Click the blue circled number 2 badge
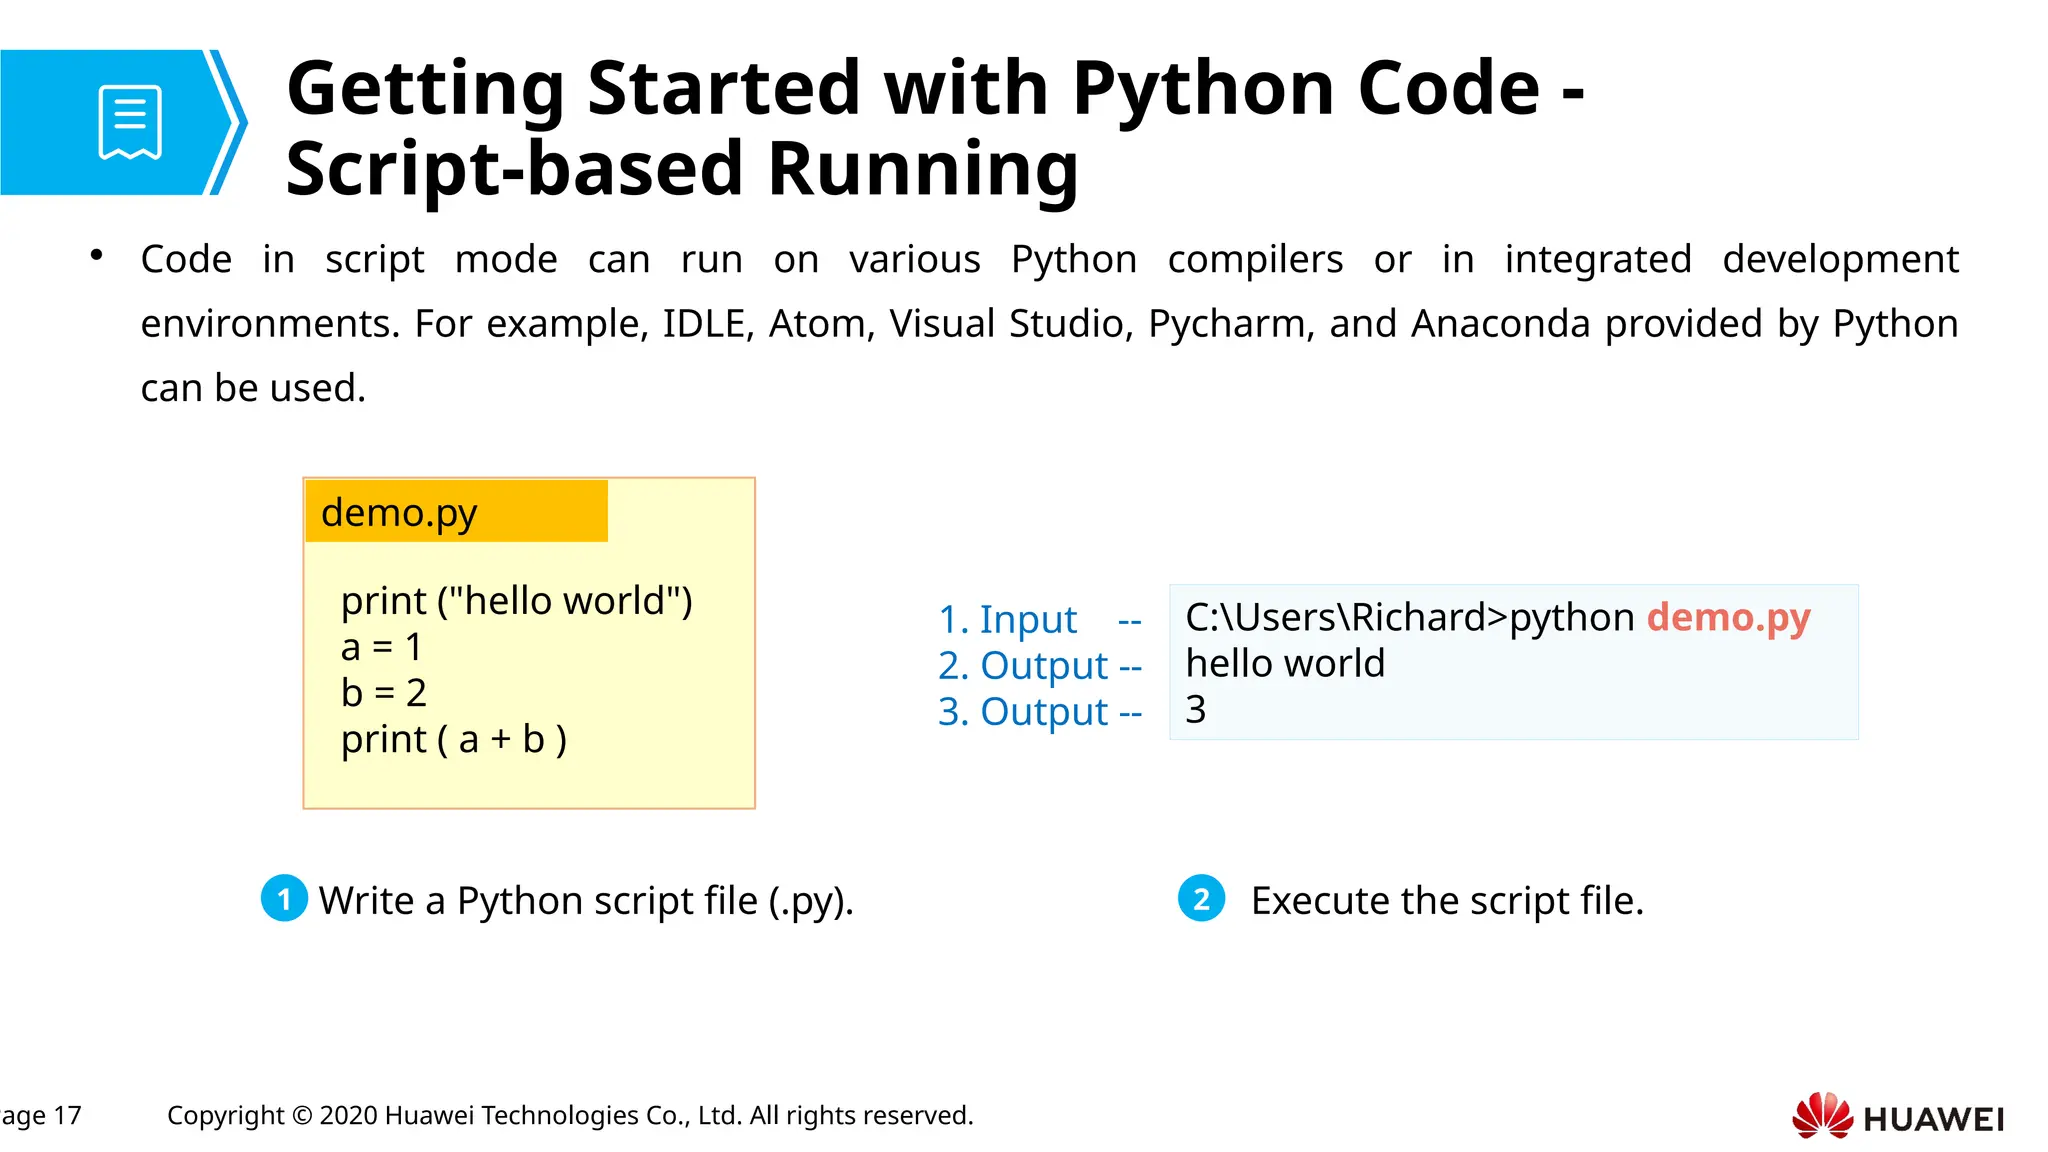This screenshot has width=2048, height=1152. coord(1201,898)
